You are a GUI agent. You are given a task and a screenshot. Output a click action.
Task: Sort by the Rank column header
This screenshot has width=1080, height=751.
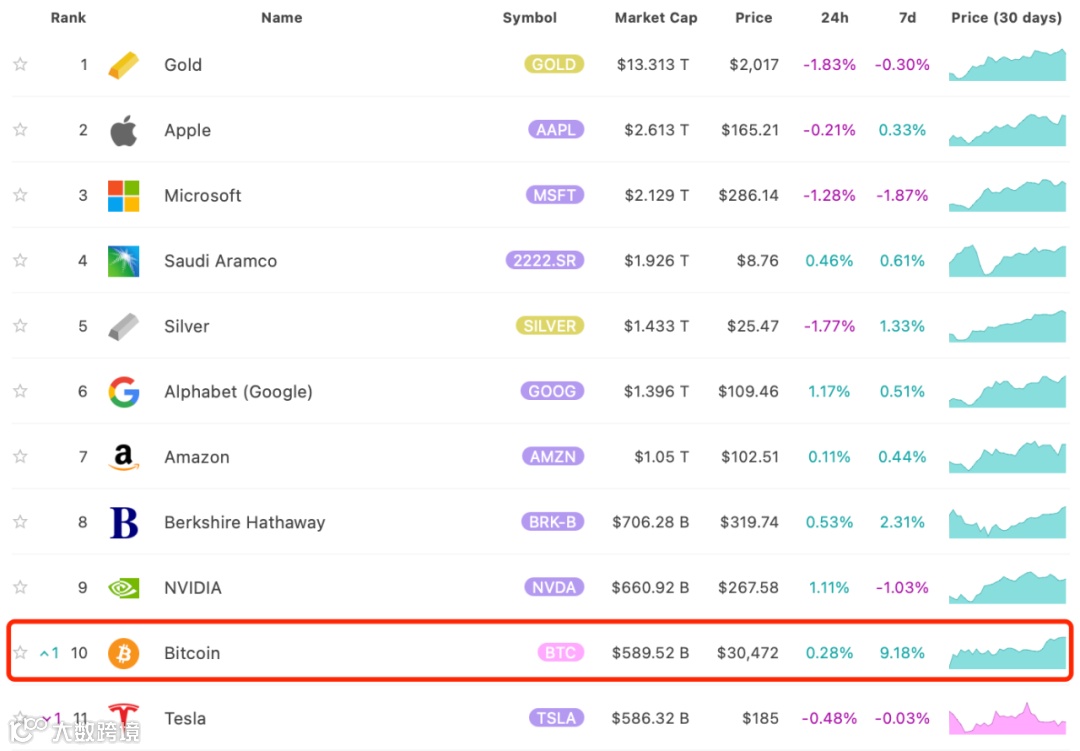pos(68,18)
